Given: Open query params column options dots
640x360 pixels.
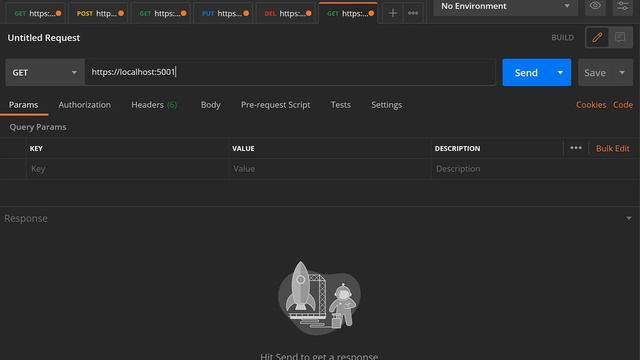Looking at the screenshot, I should click(x=576, y=148).
